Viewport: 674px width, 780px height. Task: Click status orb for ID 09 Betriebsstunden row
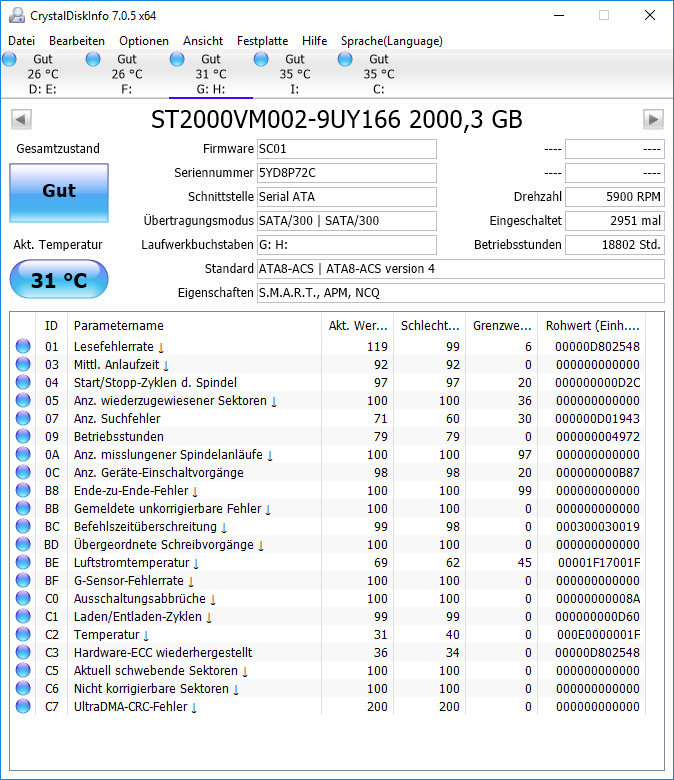23,436
